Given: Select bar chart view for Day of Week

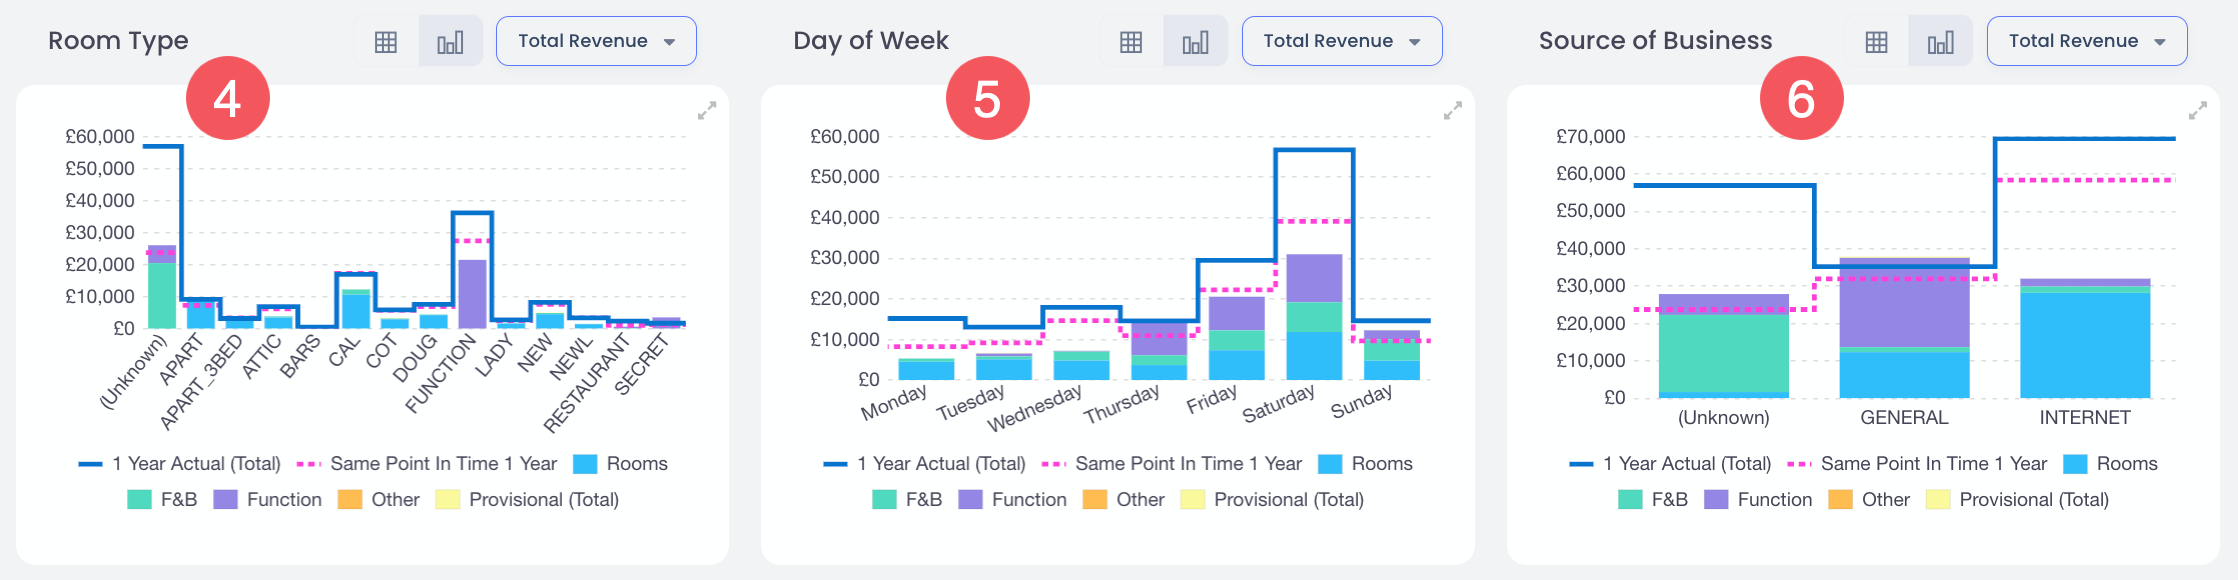Looking at the screenshot, I should (x=1195, y=42).
